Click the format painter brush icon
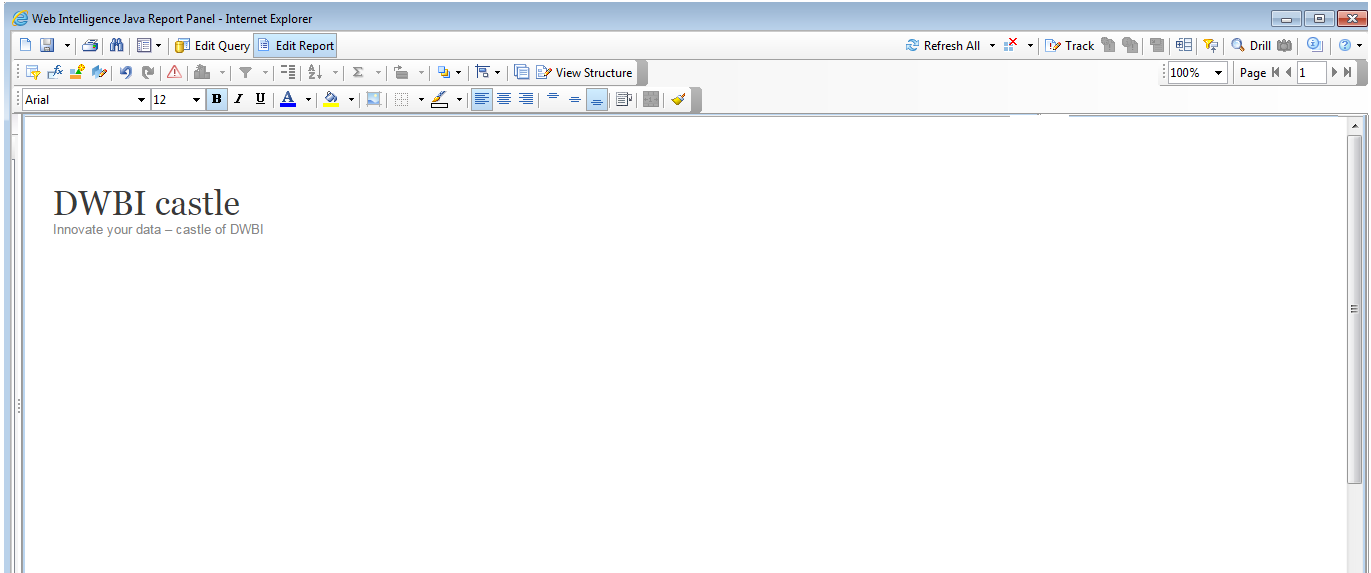The image size is (1371, 573). pyautogui.click(x=678, y=100)
